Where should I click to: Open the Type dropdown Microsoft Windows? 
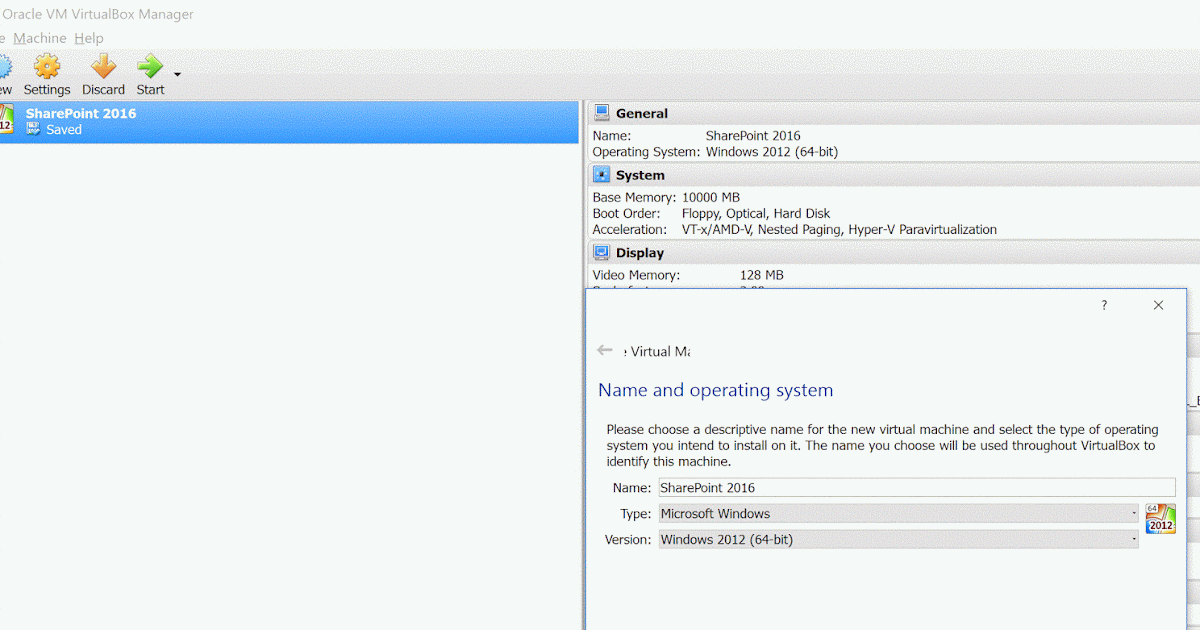898,514
